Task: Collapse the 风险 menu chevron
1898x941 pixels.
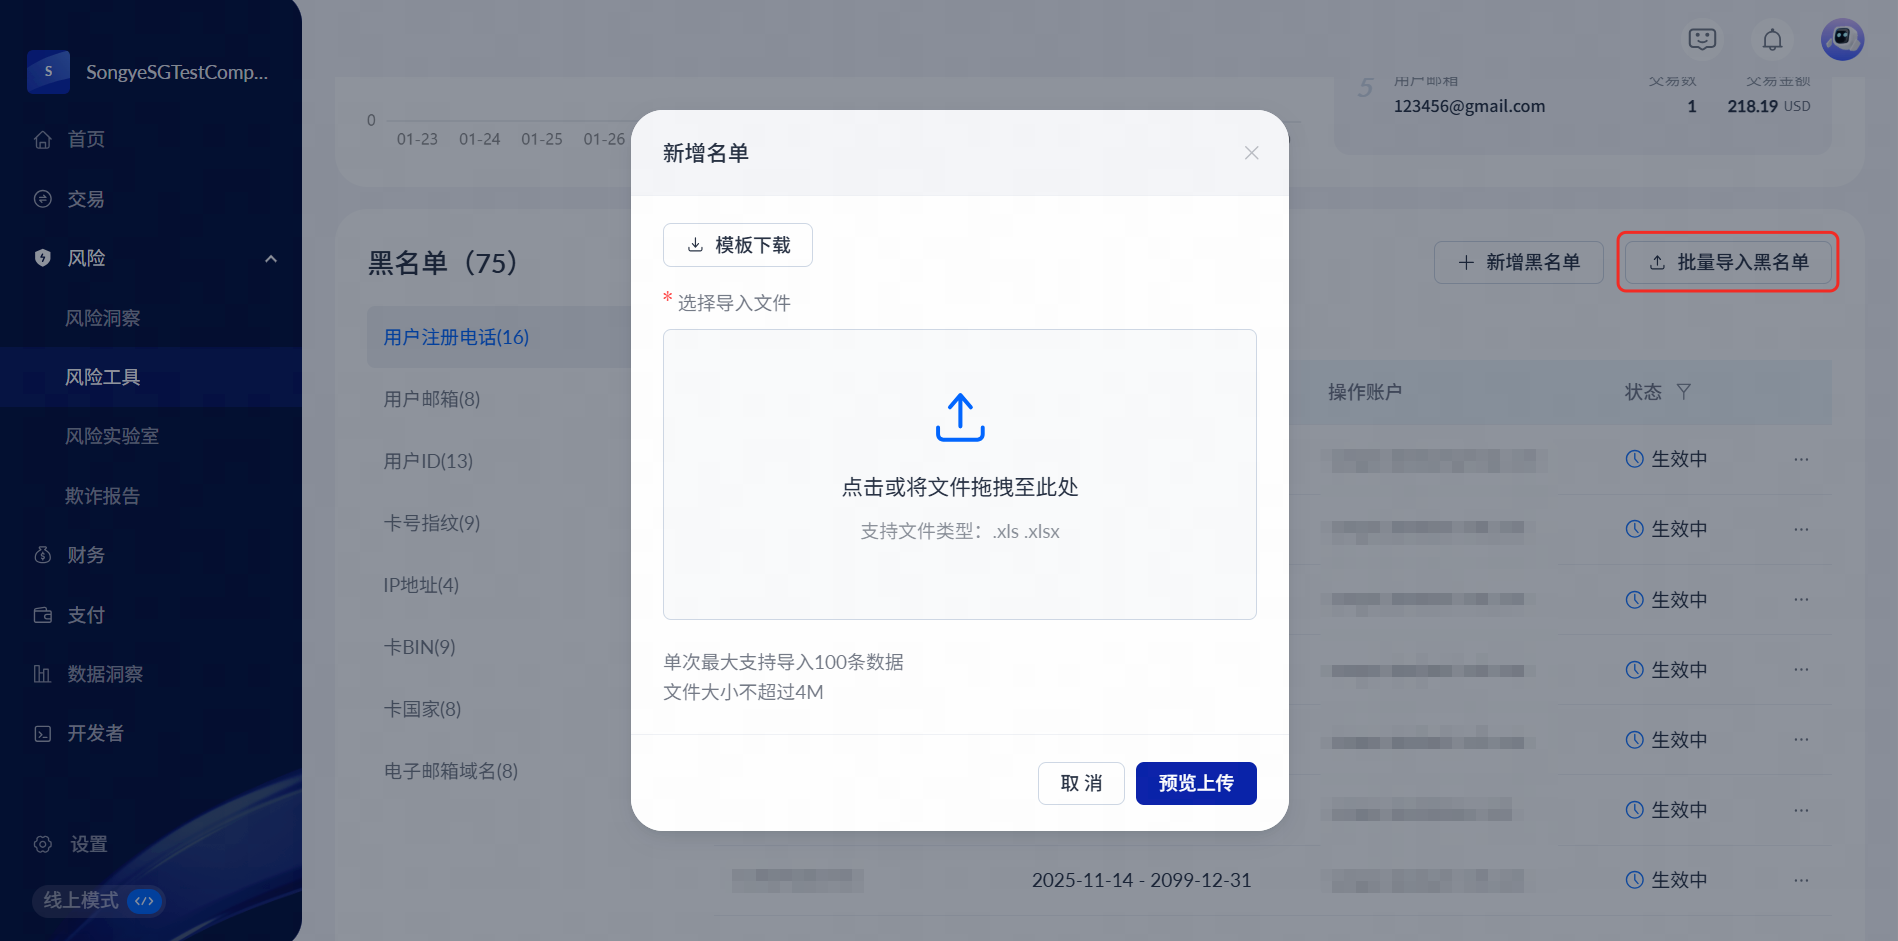Action: (270, 259)
